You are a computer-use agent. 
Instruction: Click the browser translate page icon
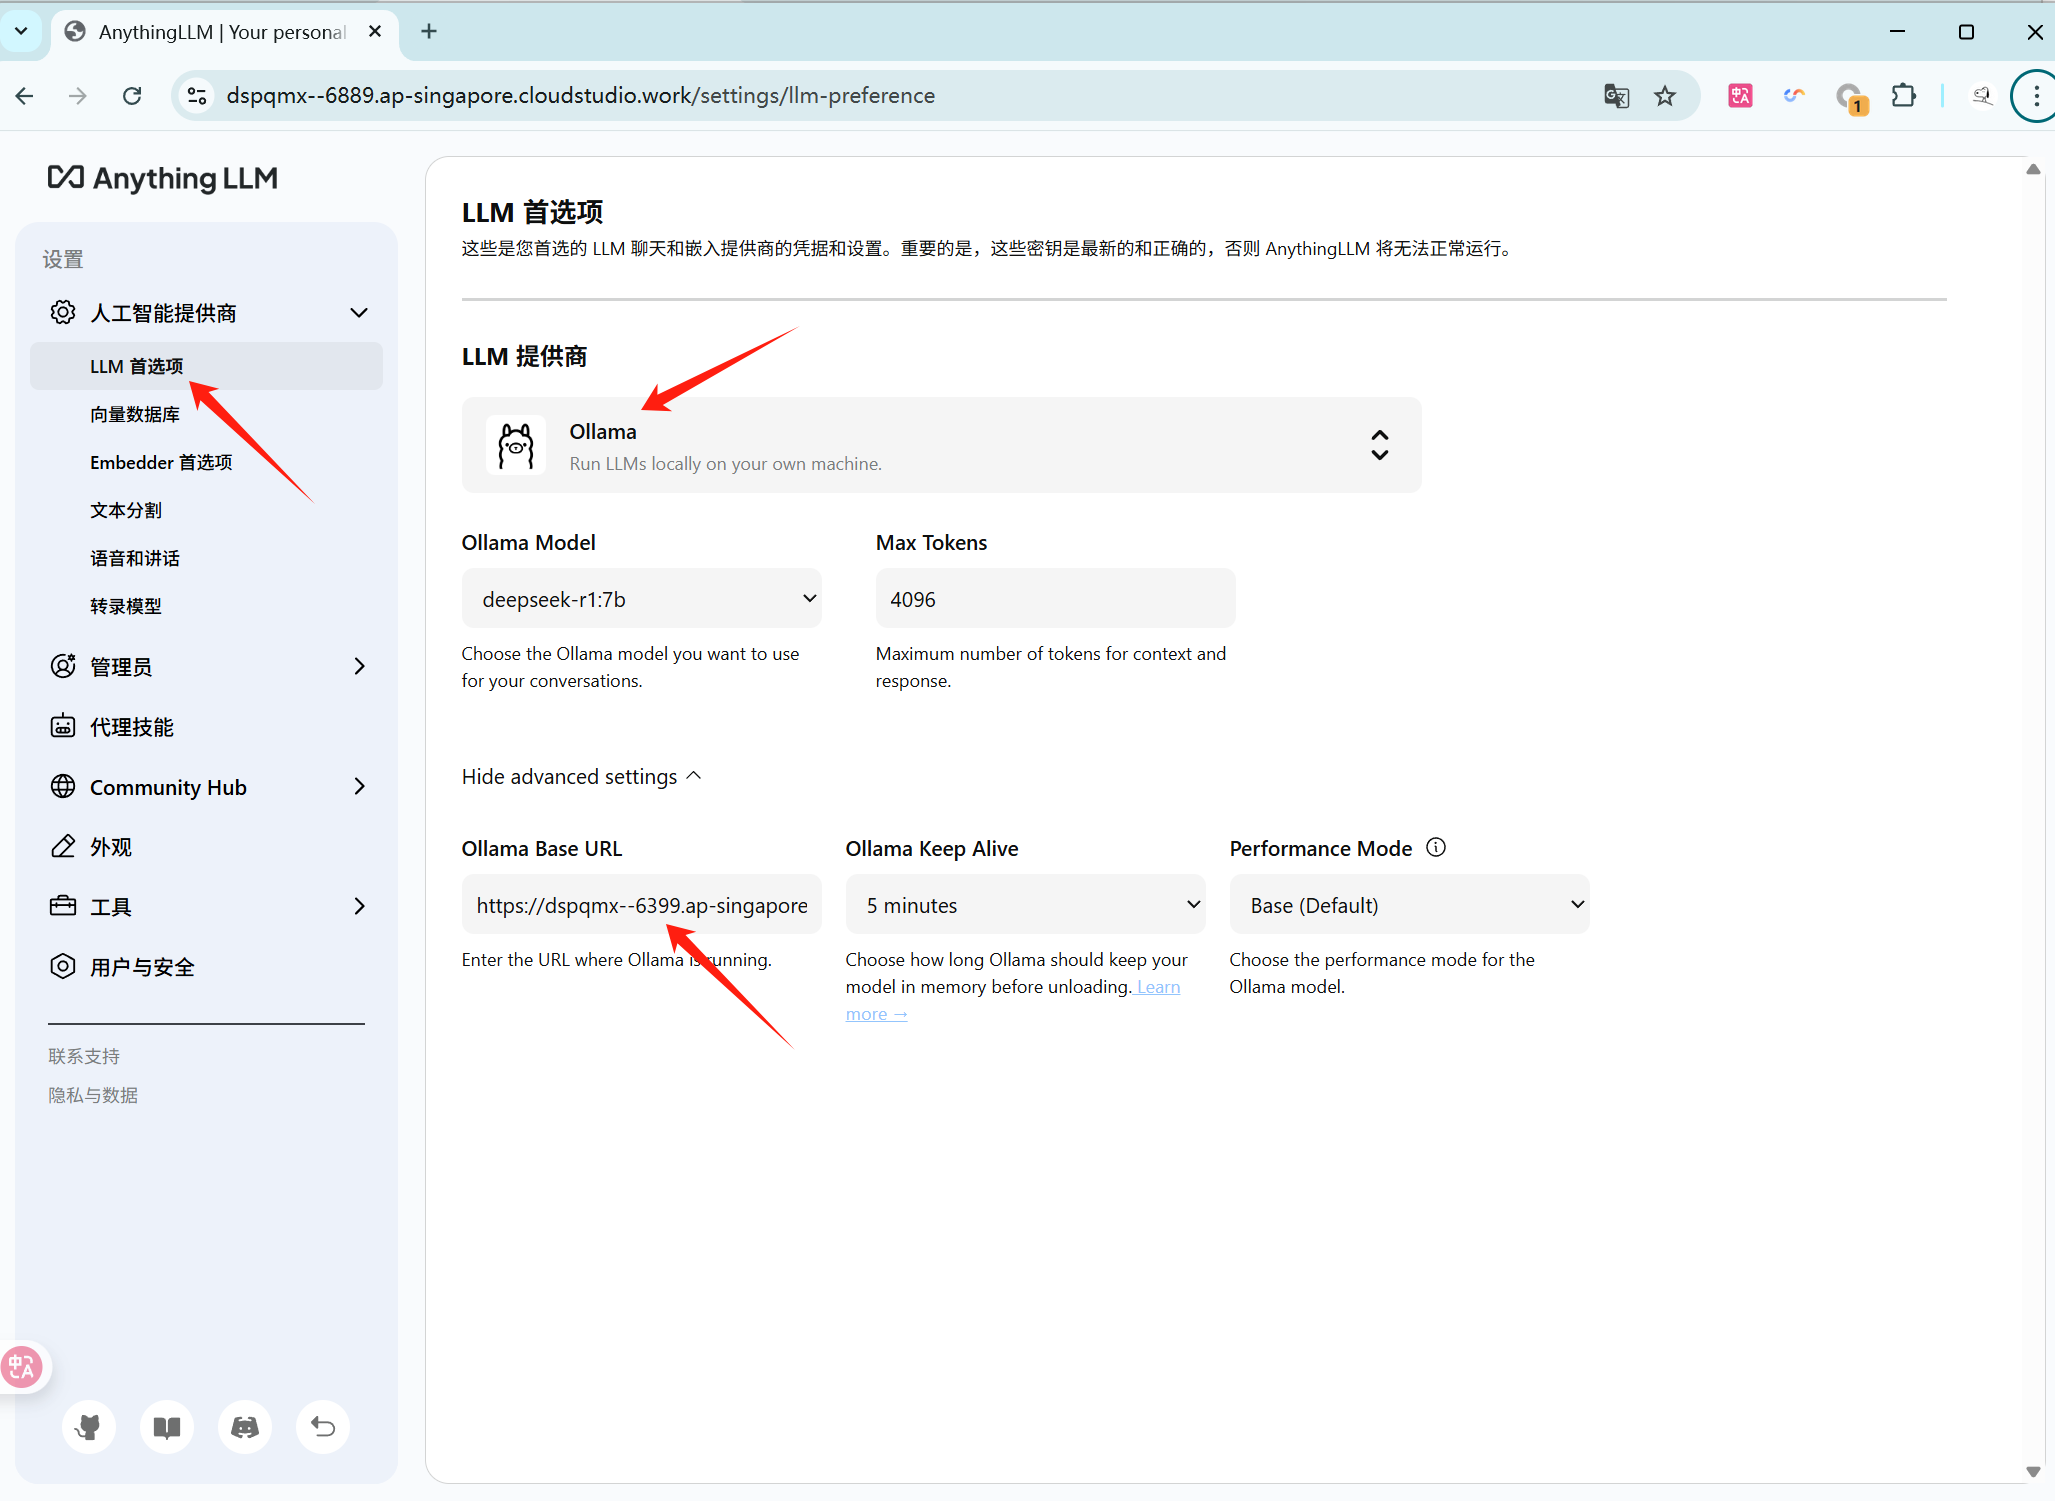[x=1616, y=96]
